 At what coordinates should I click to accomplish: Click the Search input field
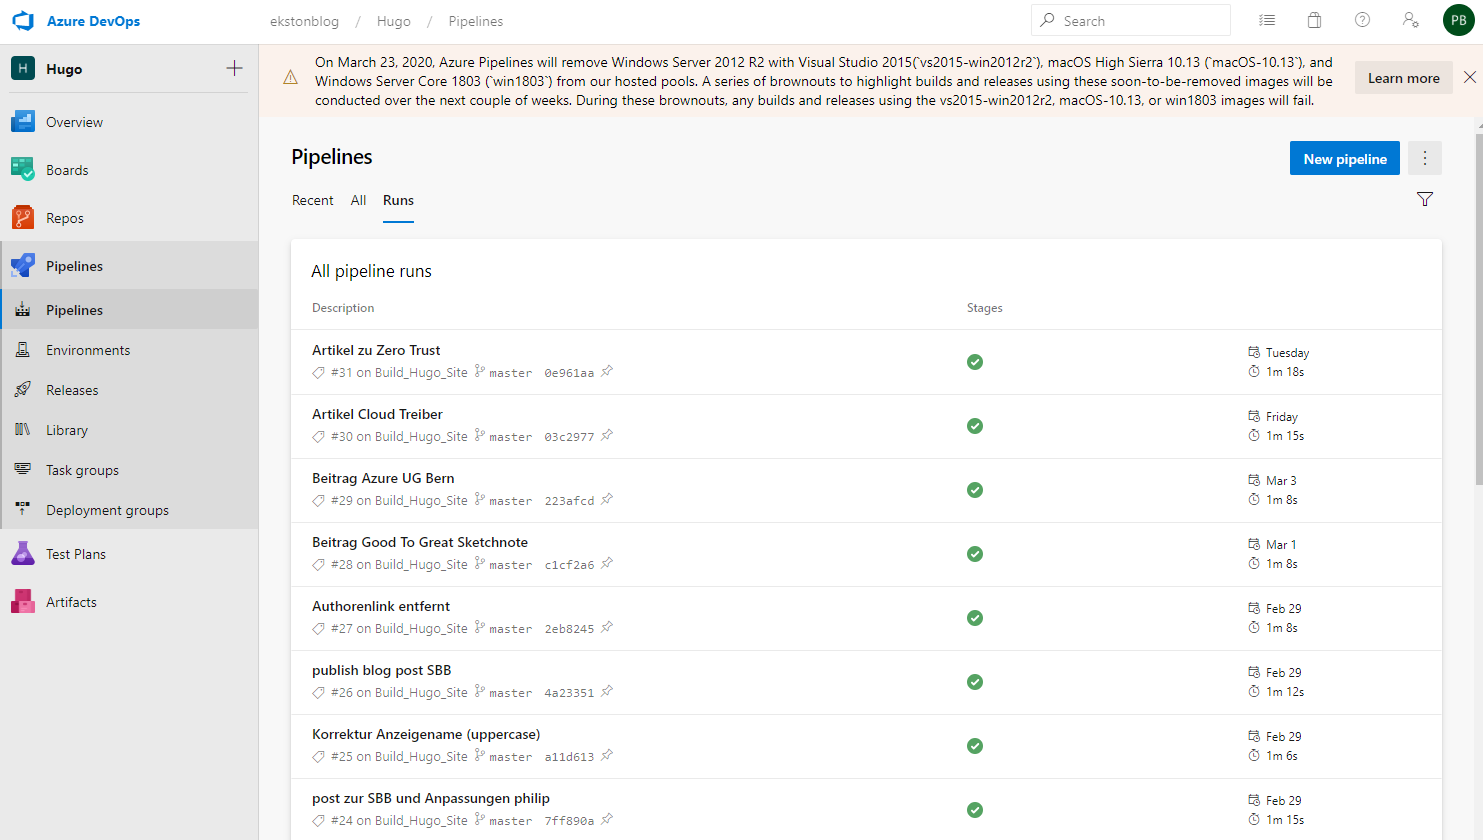[1131, 20]
